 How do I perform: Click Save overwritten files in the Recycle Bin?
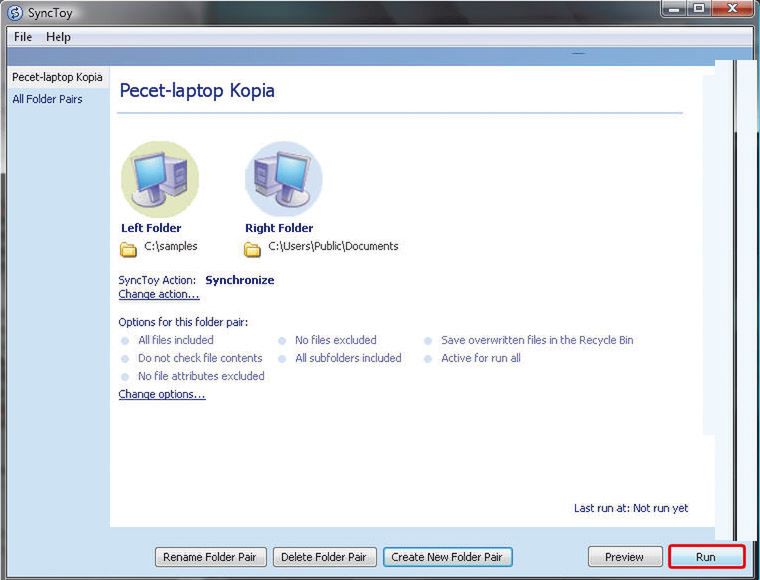pos(537,340)
